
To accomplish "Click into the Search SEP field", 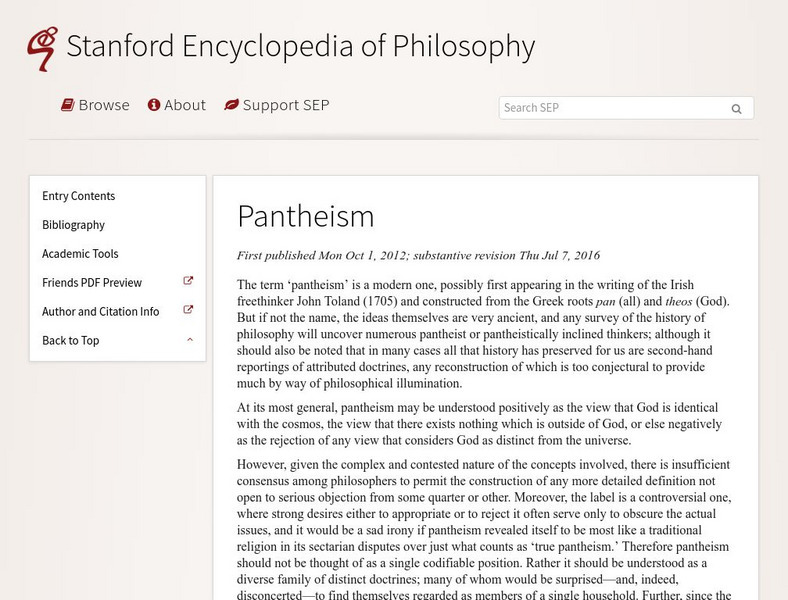I will pyautogui.click(x=610, y=108).
